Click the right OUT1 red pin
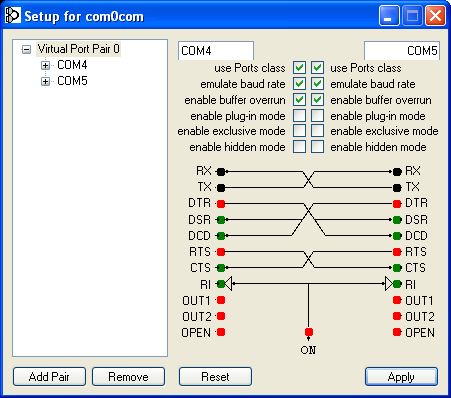The height and width of the screenshot is (398, 451). coord(397,300)
